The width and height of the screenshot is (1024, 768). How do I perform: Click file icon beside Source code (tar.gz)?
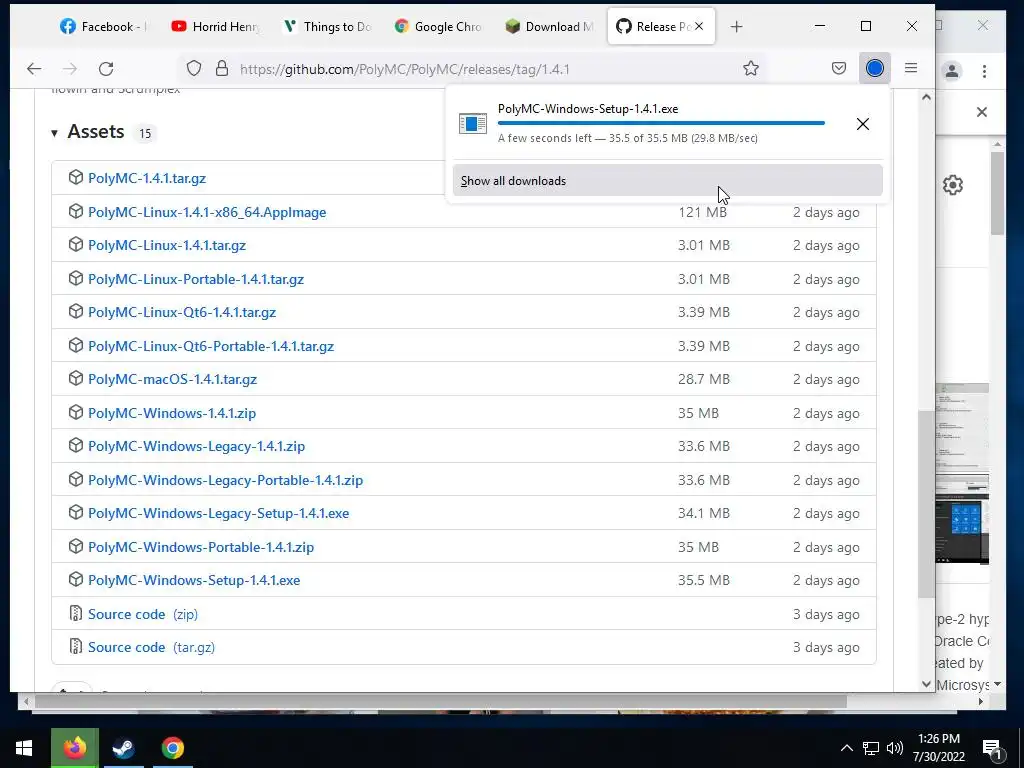point(76,647)
